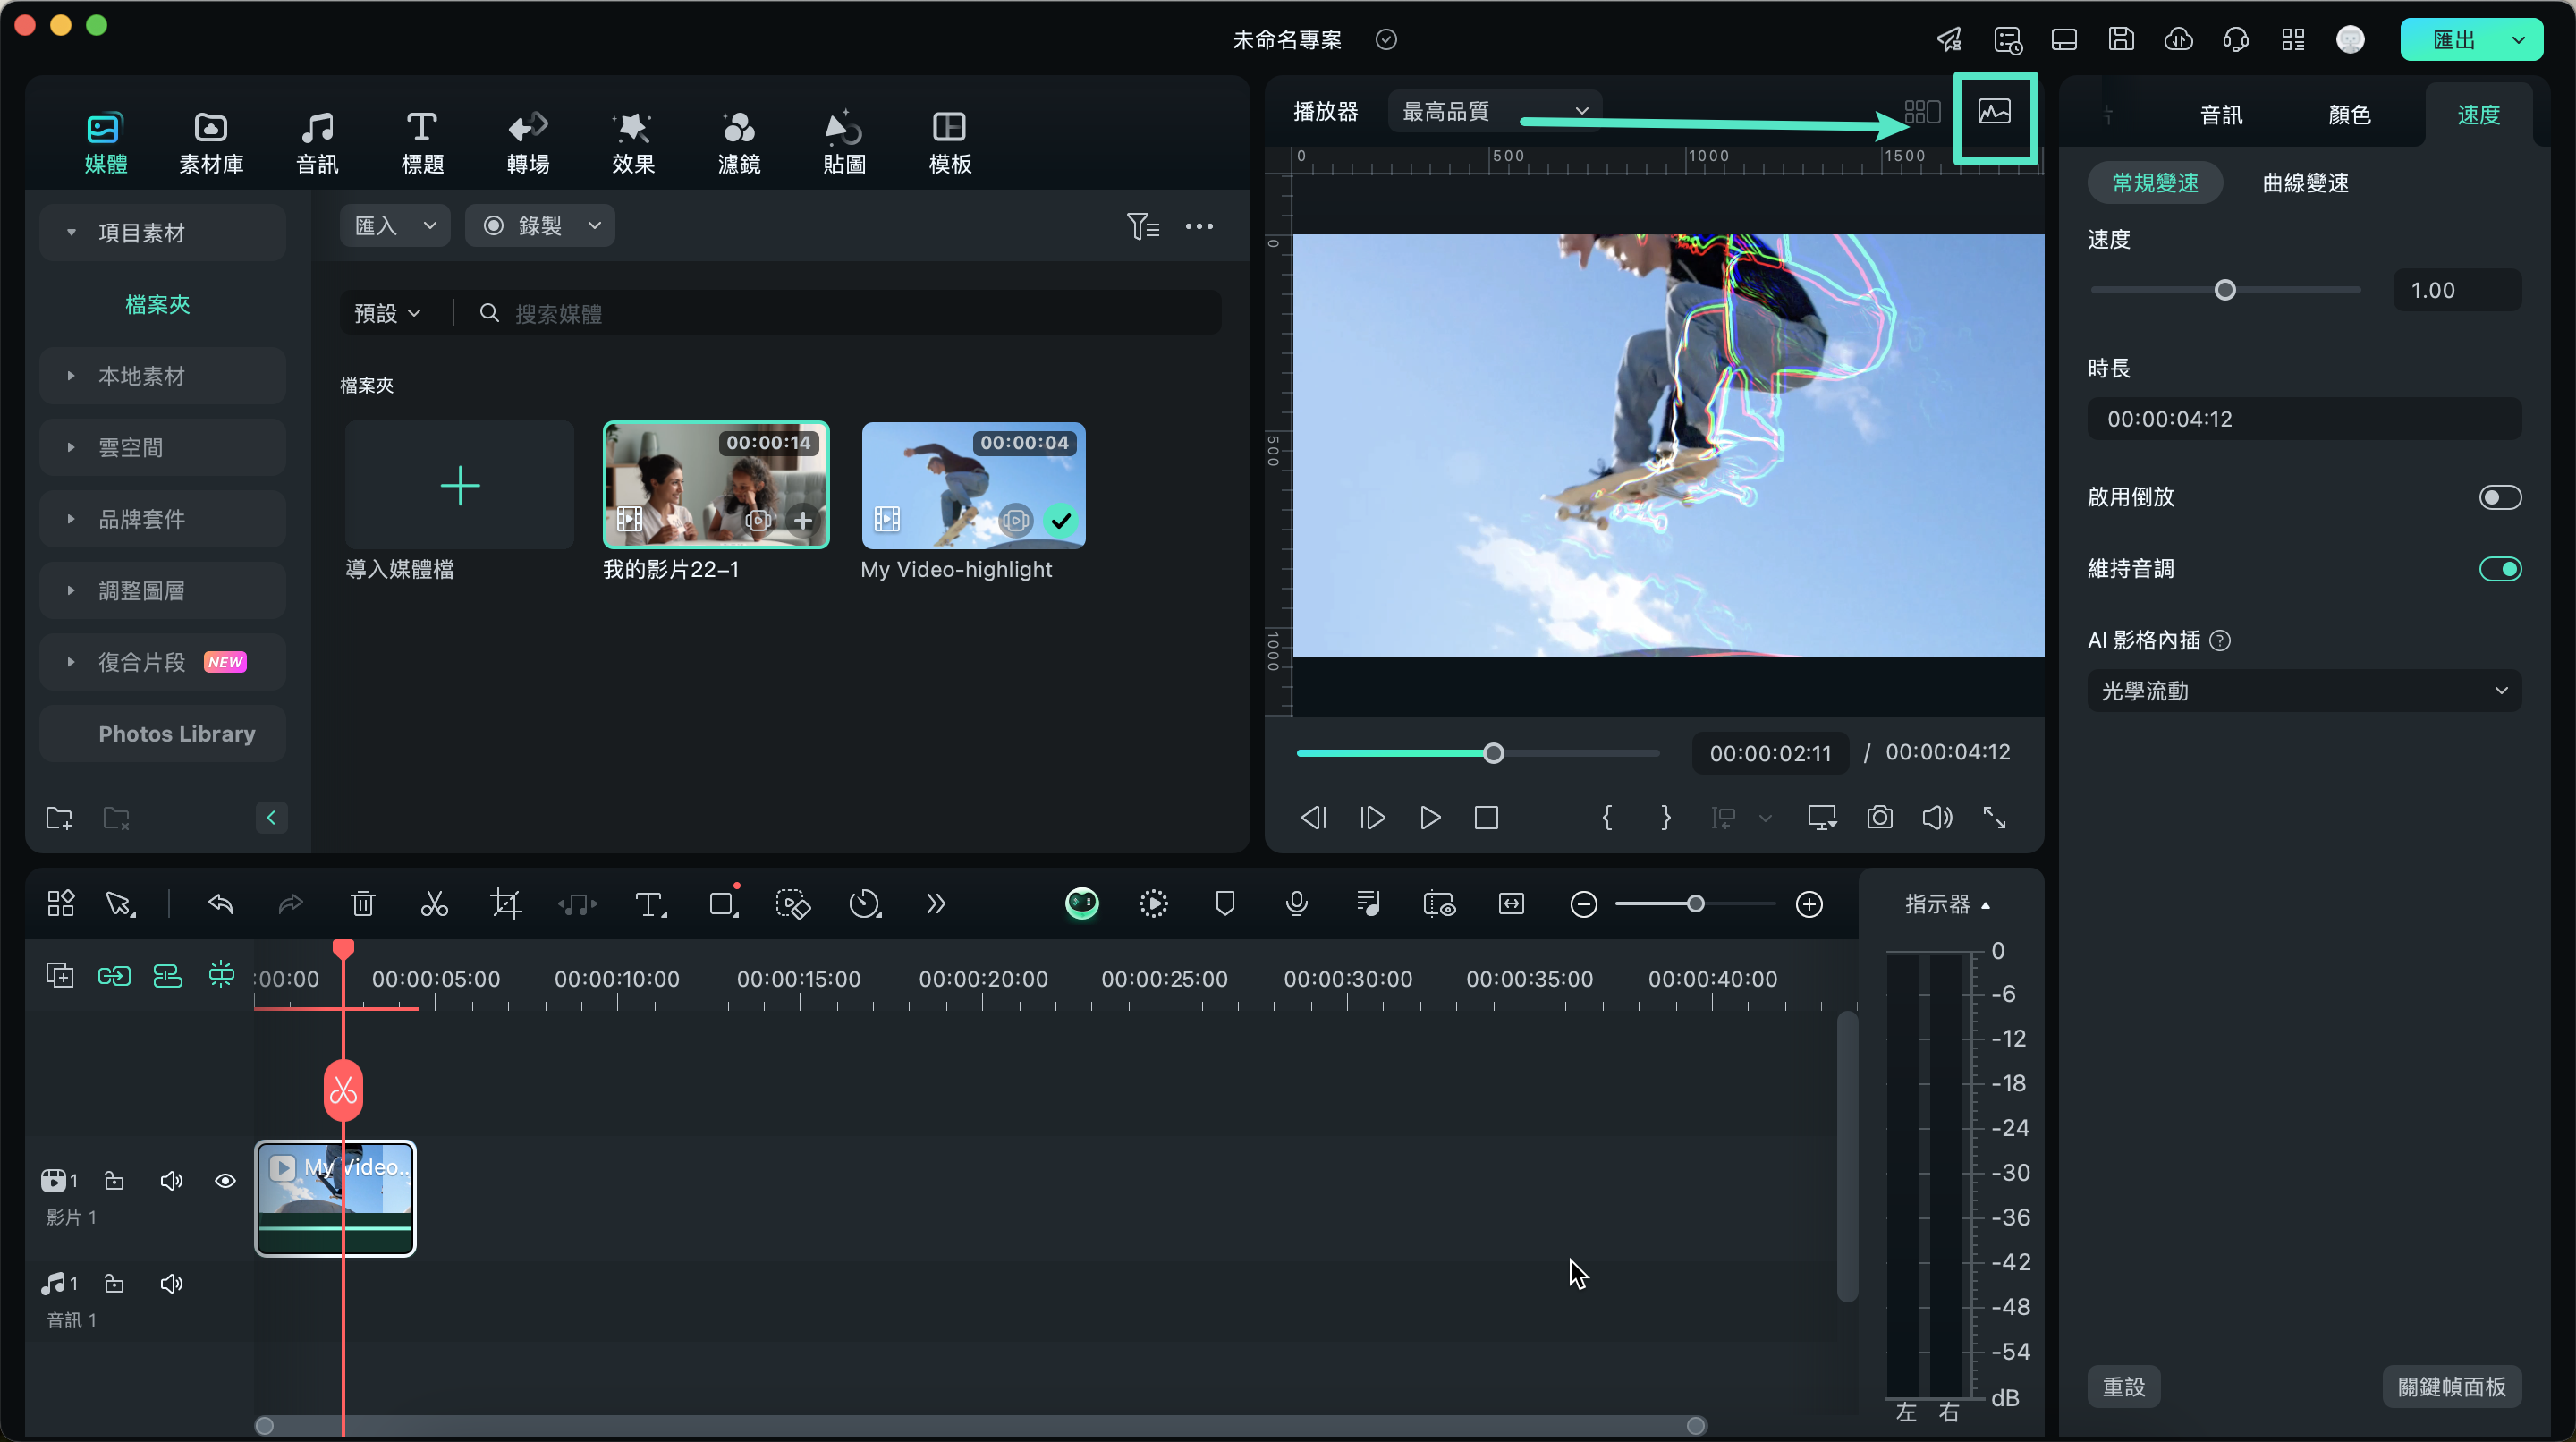The width and height of the screenshot is (2576, 1442).
Task: Click the 匯出 export button
Action: pos(2453,40)
